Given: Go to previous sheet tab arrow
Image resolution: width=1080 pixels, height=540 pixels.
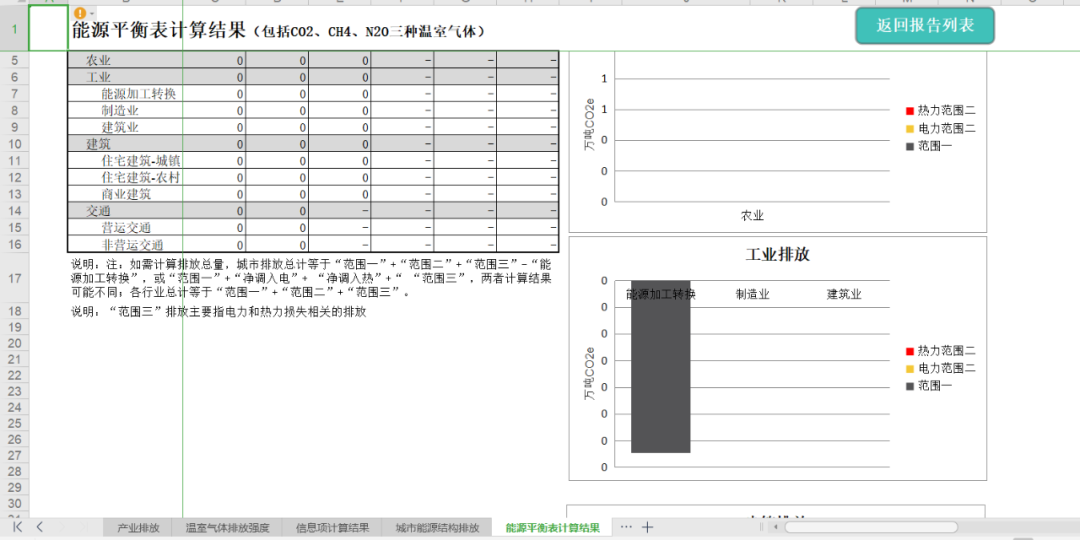Looking at the screenshot, I should [x=39, y=527].
